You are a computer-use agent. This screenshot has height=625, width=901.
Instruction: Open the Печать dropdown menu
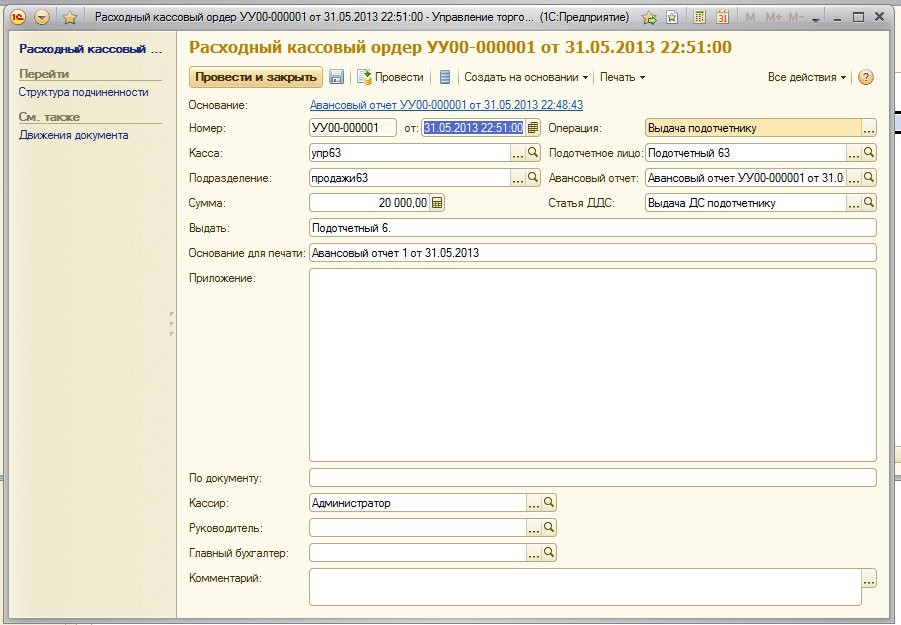622,77
